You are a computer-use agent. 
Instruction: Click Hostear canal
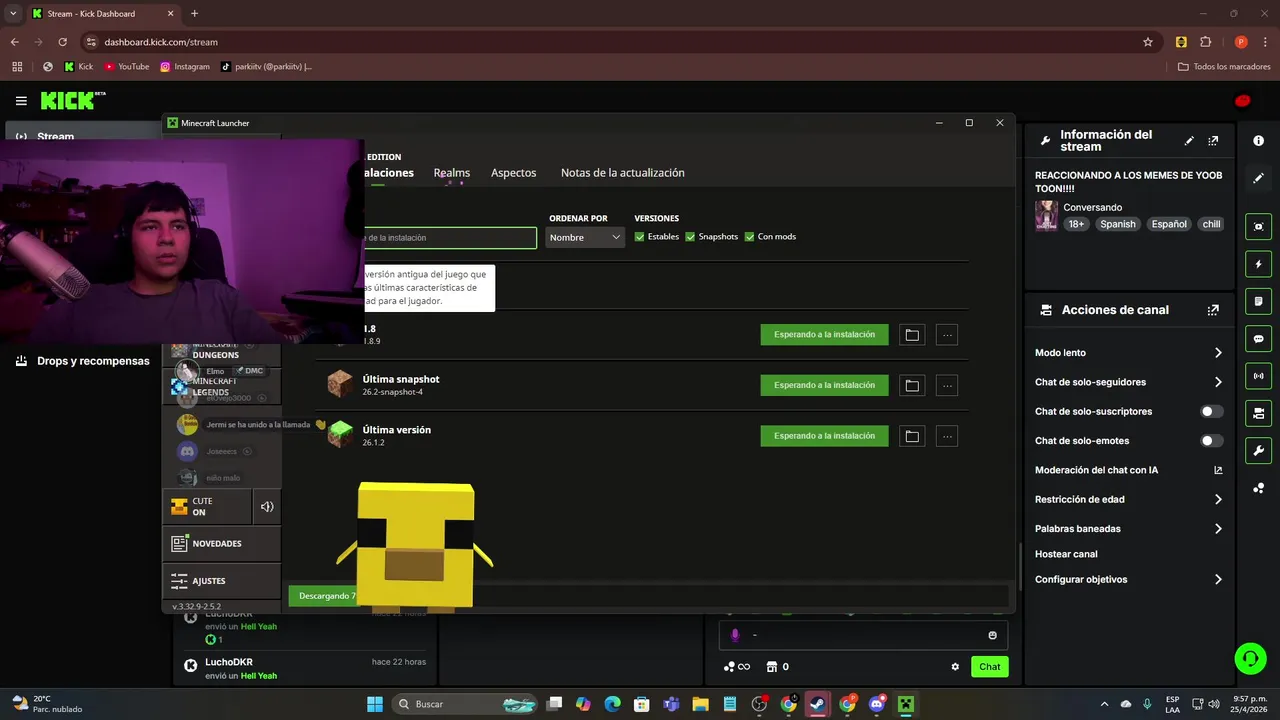(x=1066, y=554)
